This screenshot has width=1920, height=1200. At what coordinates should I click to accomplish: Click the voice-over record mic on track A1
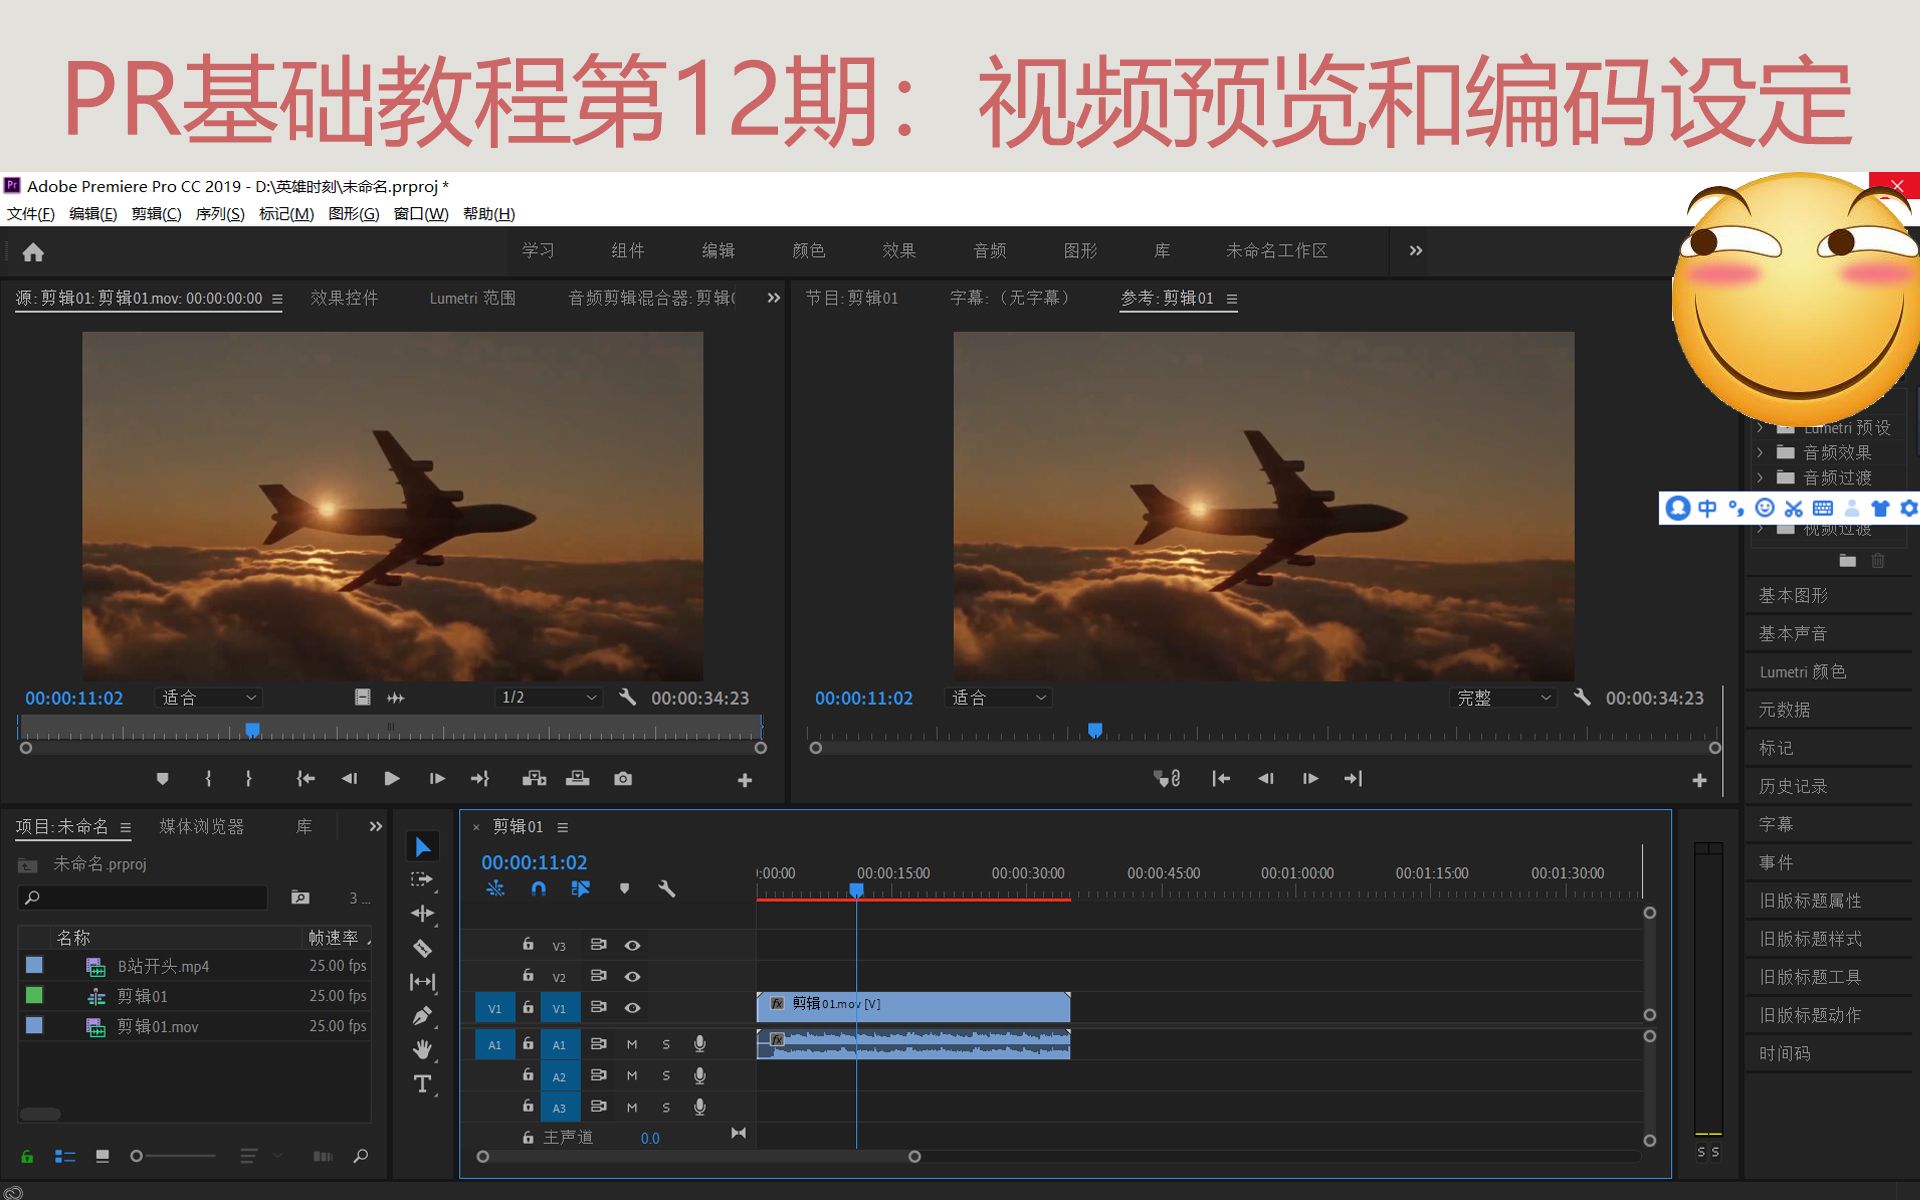click(699, 1045)
